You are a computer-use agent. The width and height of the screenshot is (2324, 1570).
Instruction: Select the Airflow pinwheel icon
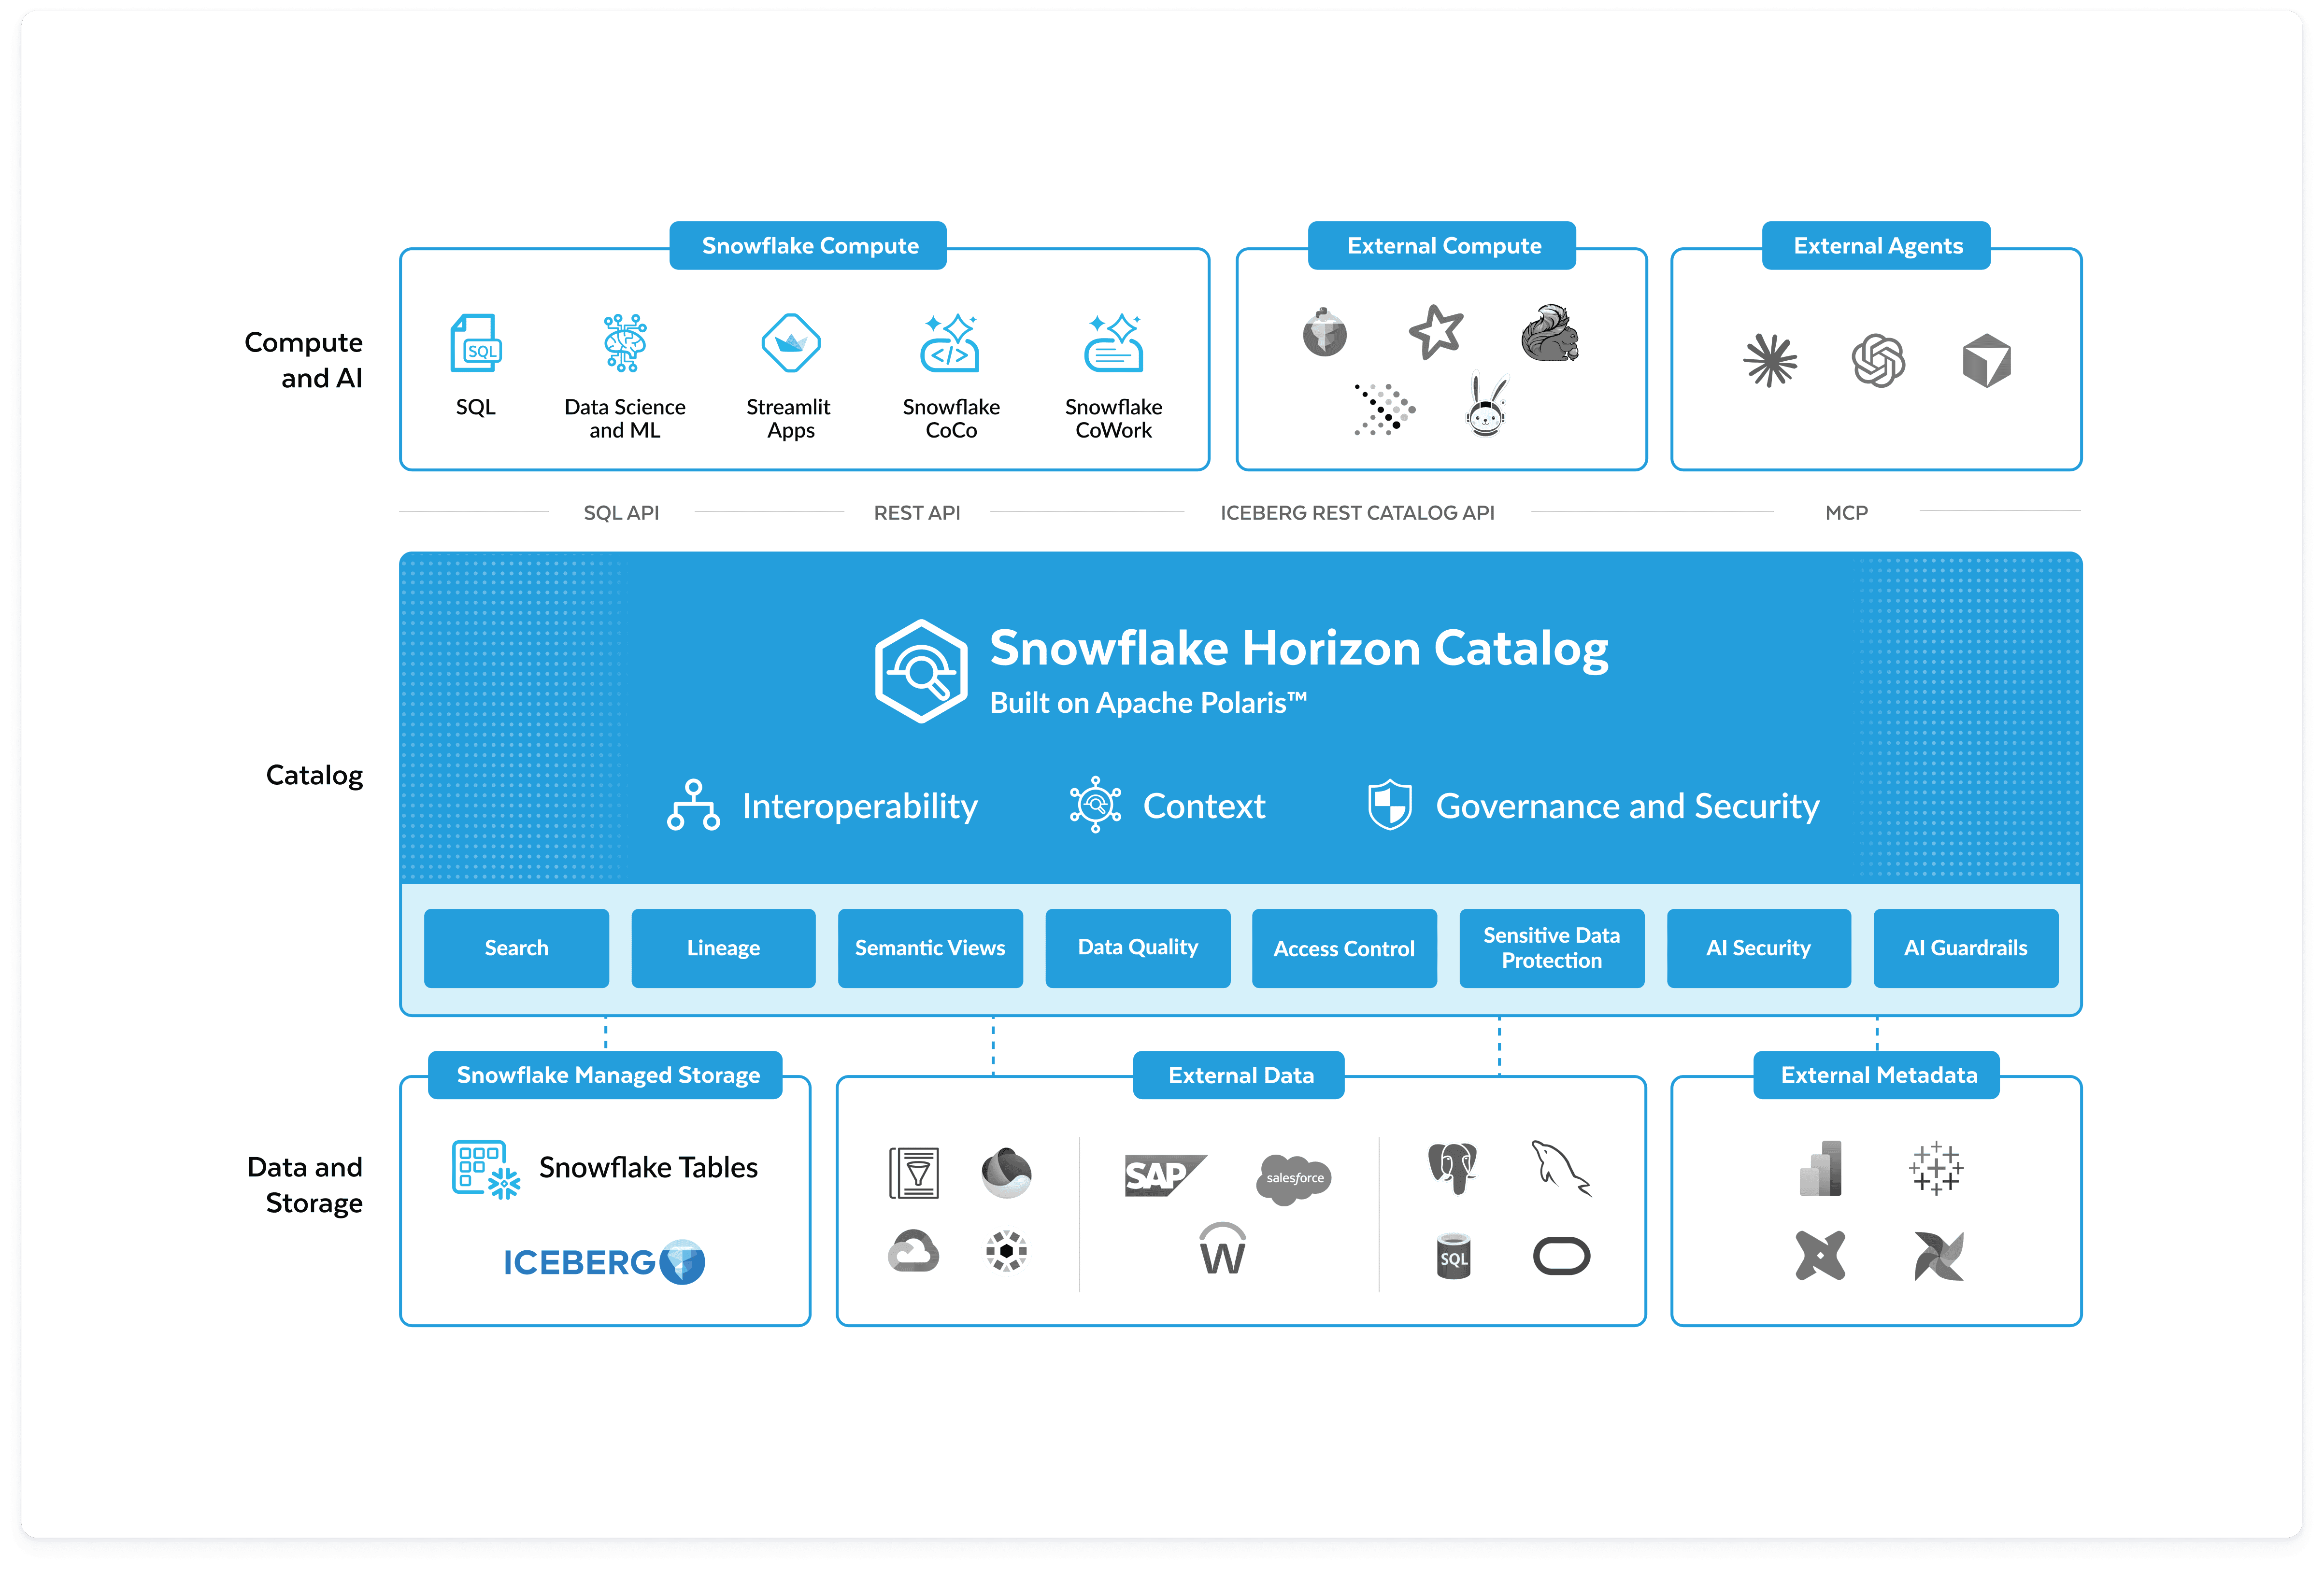point(1938,1256)
